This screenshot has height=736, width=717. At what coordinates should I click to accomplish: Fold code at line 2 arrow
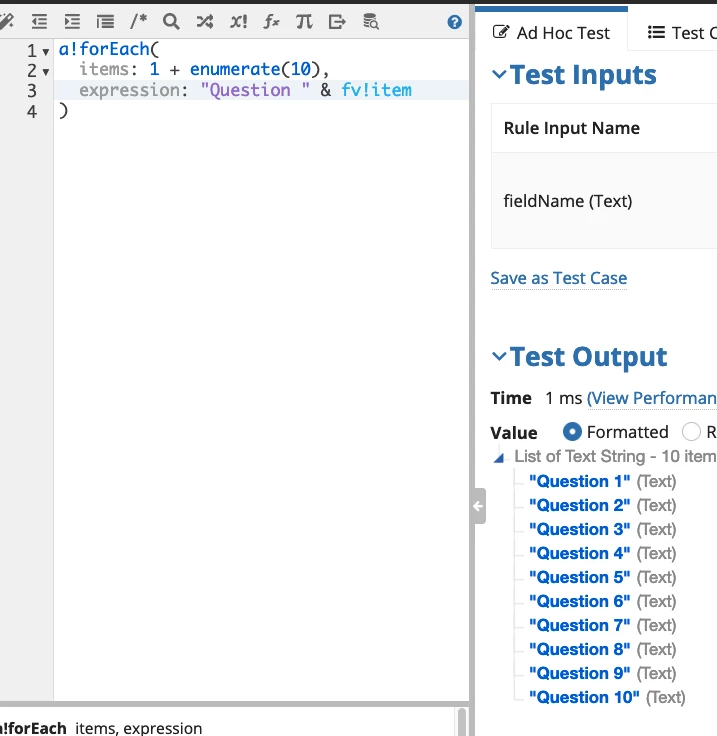pyautogui.click(x=46, y=72)
